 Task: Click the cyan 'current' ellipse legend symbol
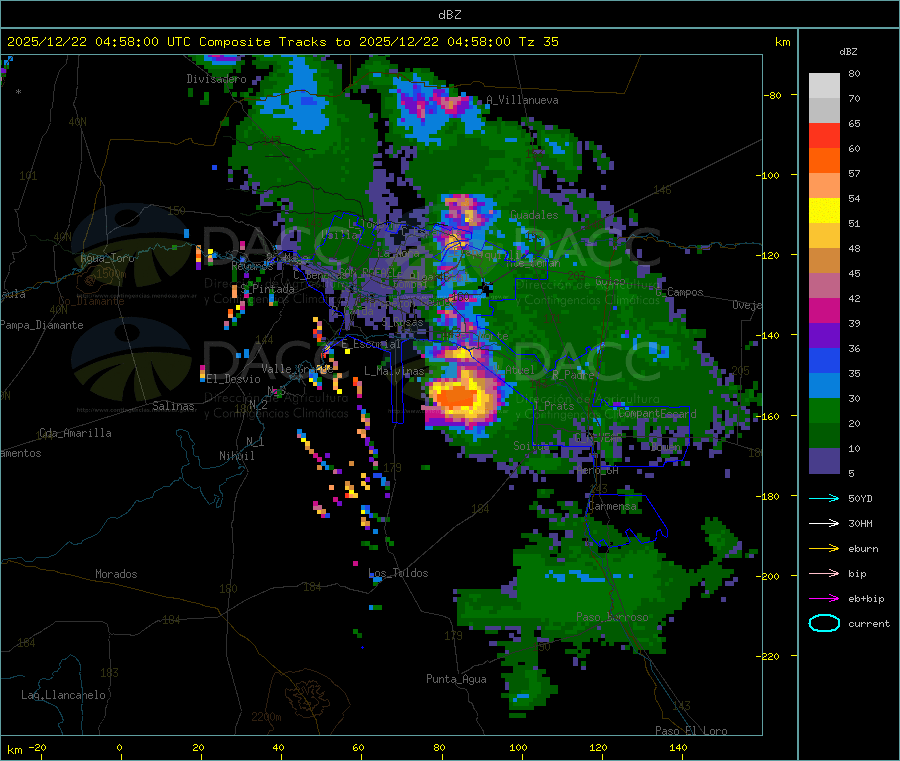point(824,623)
